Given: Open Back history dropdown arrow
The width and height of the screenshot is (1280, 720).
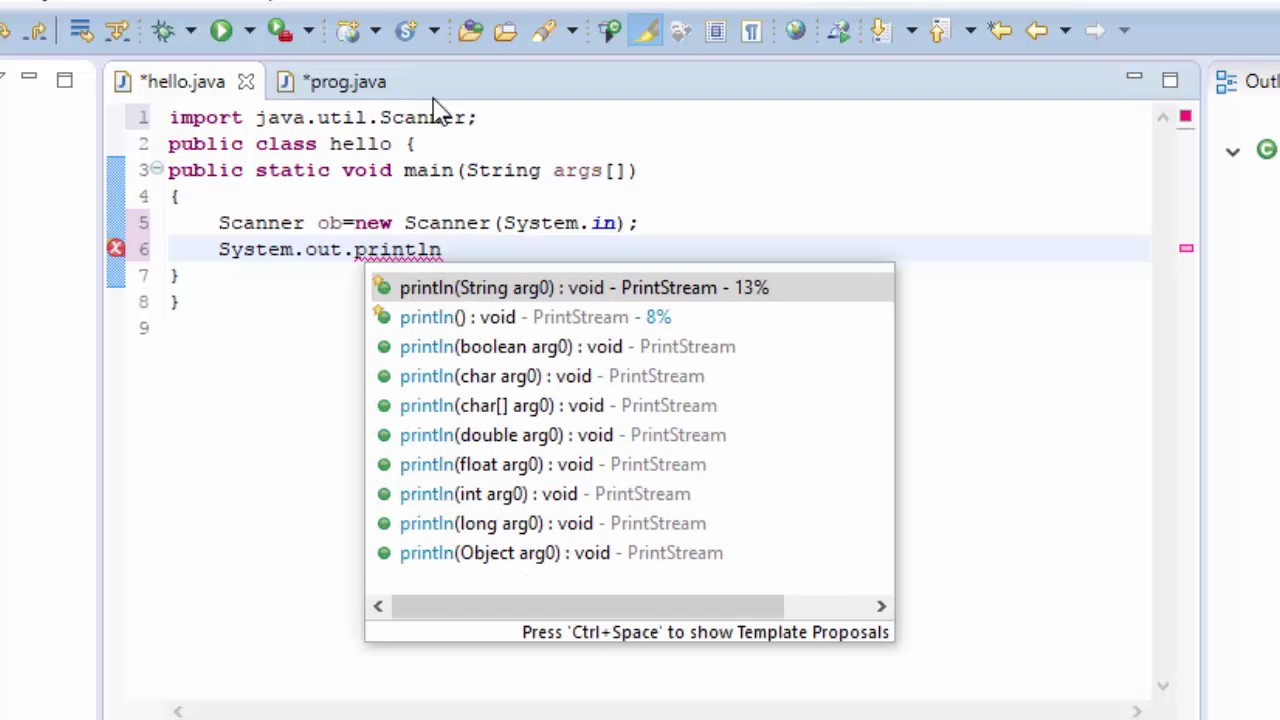Looking at the screenshot, I should (1065, 31).
